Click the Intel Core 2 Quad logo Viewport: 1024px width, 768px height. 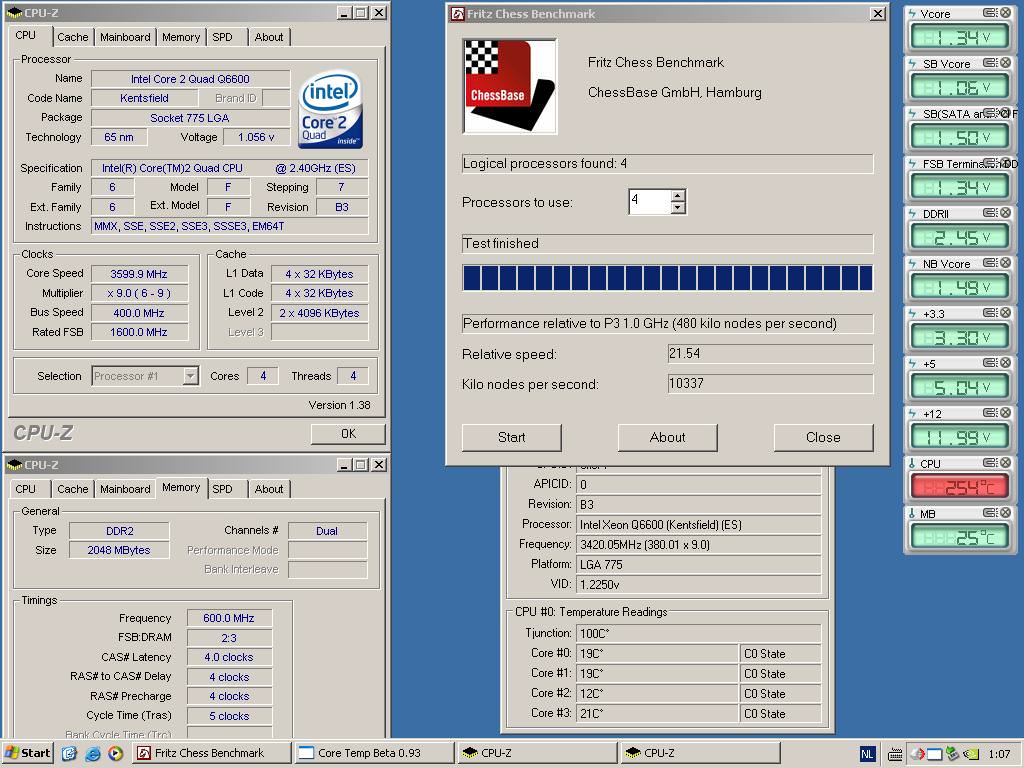point(330,109)
